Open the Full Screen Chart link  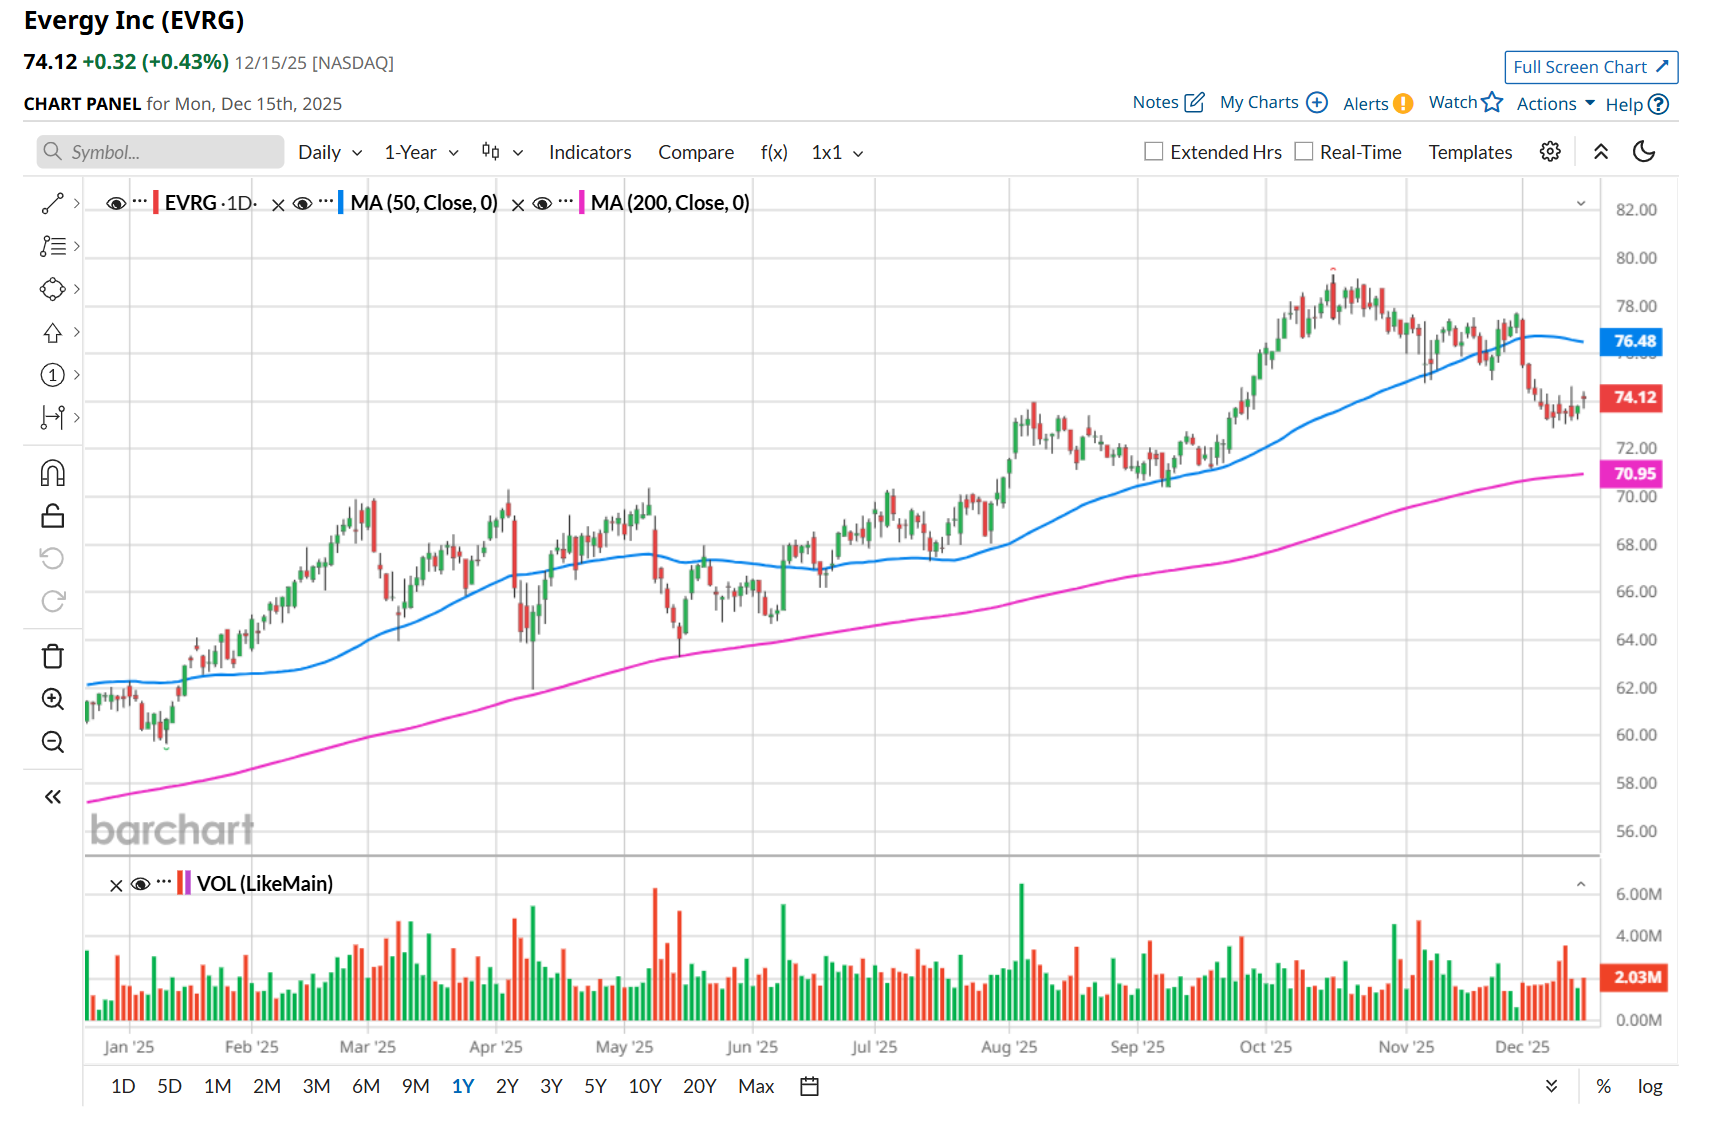click(x=1591, y=67)
